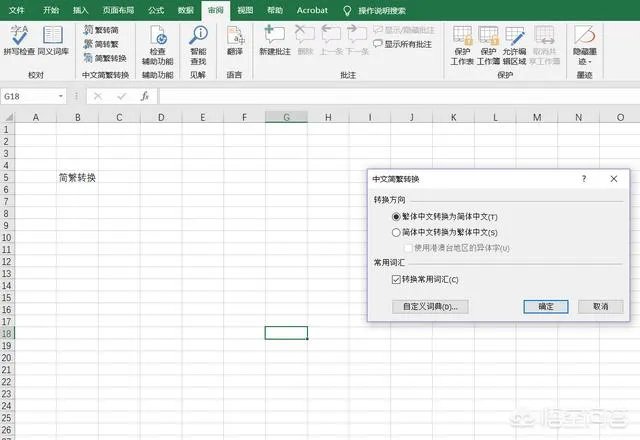
Task: Click 保护工作簿 protect workbook
Action: click(488, 45)
